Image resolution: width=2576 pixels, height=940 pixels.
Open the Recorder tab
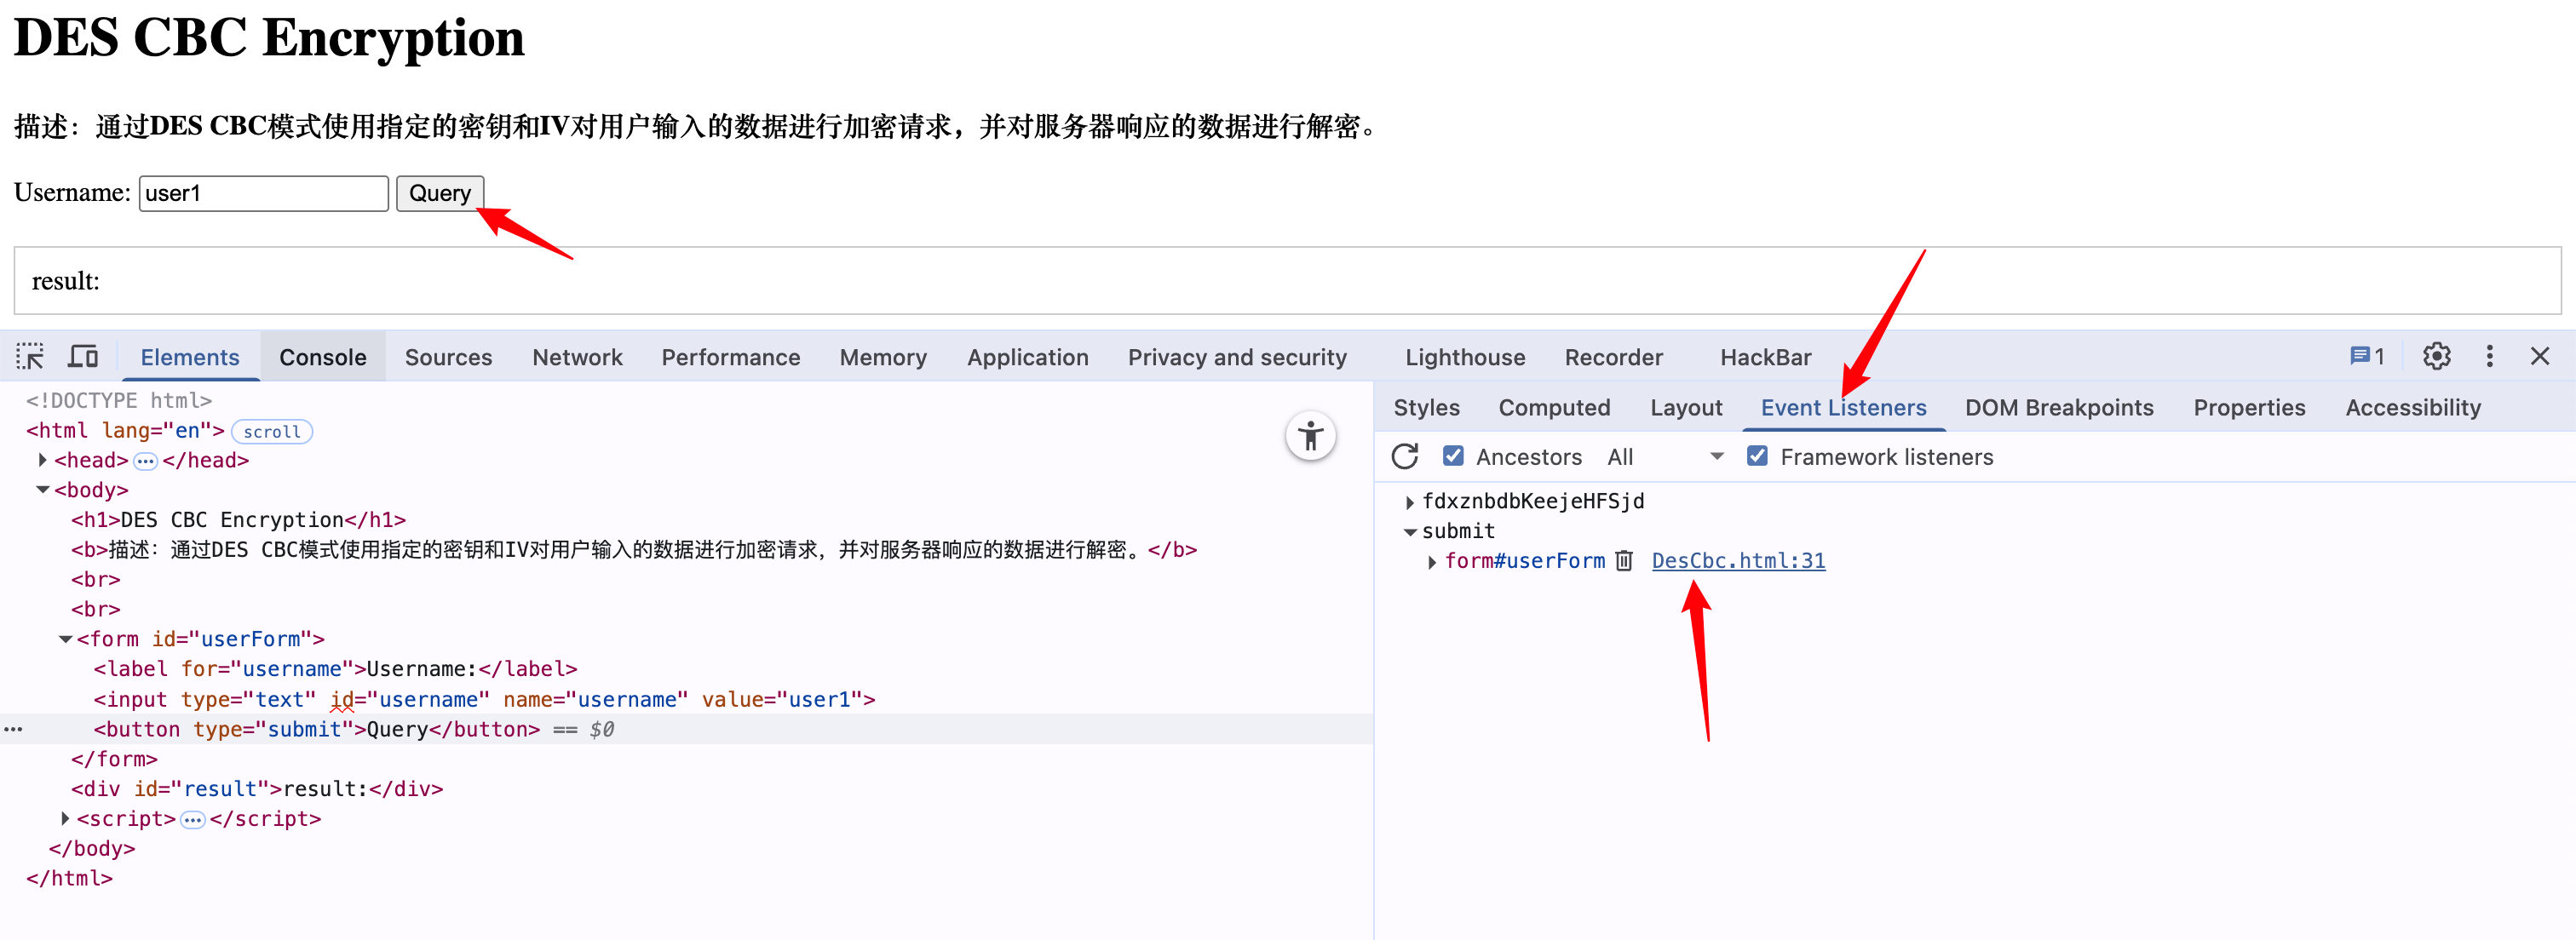click(1613, 357)
